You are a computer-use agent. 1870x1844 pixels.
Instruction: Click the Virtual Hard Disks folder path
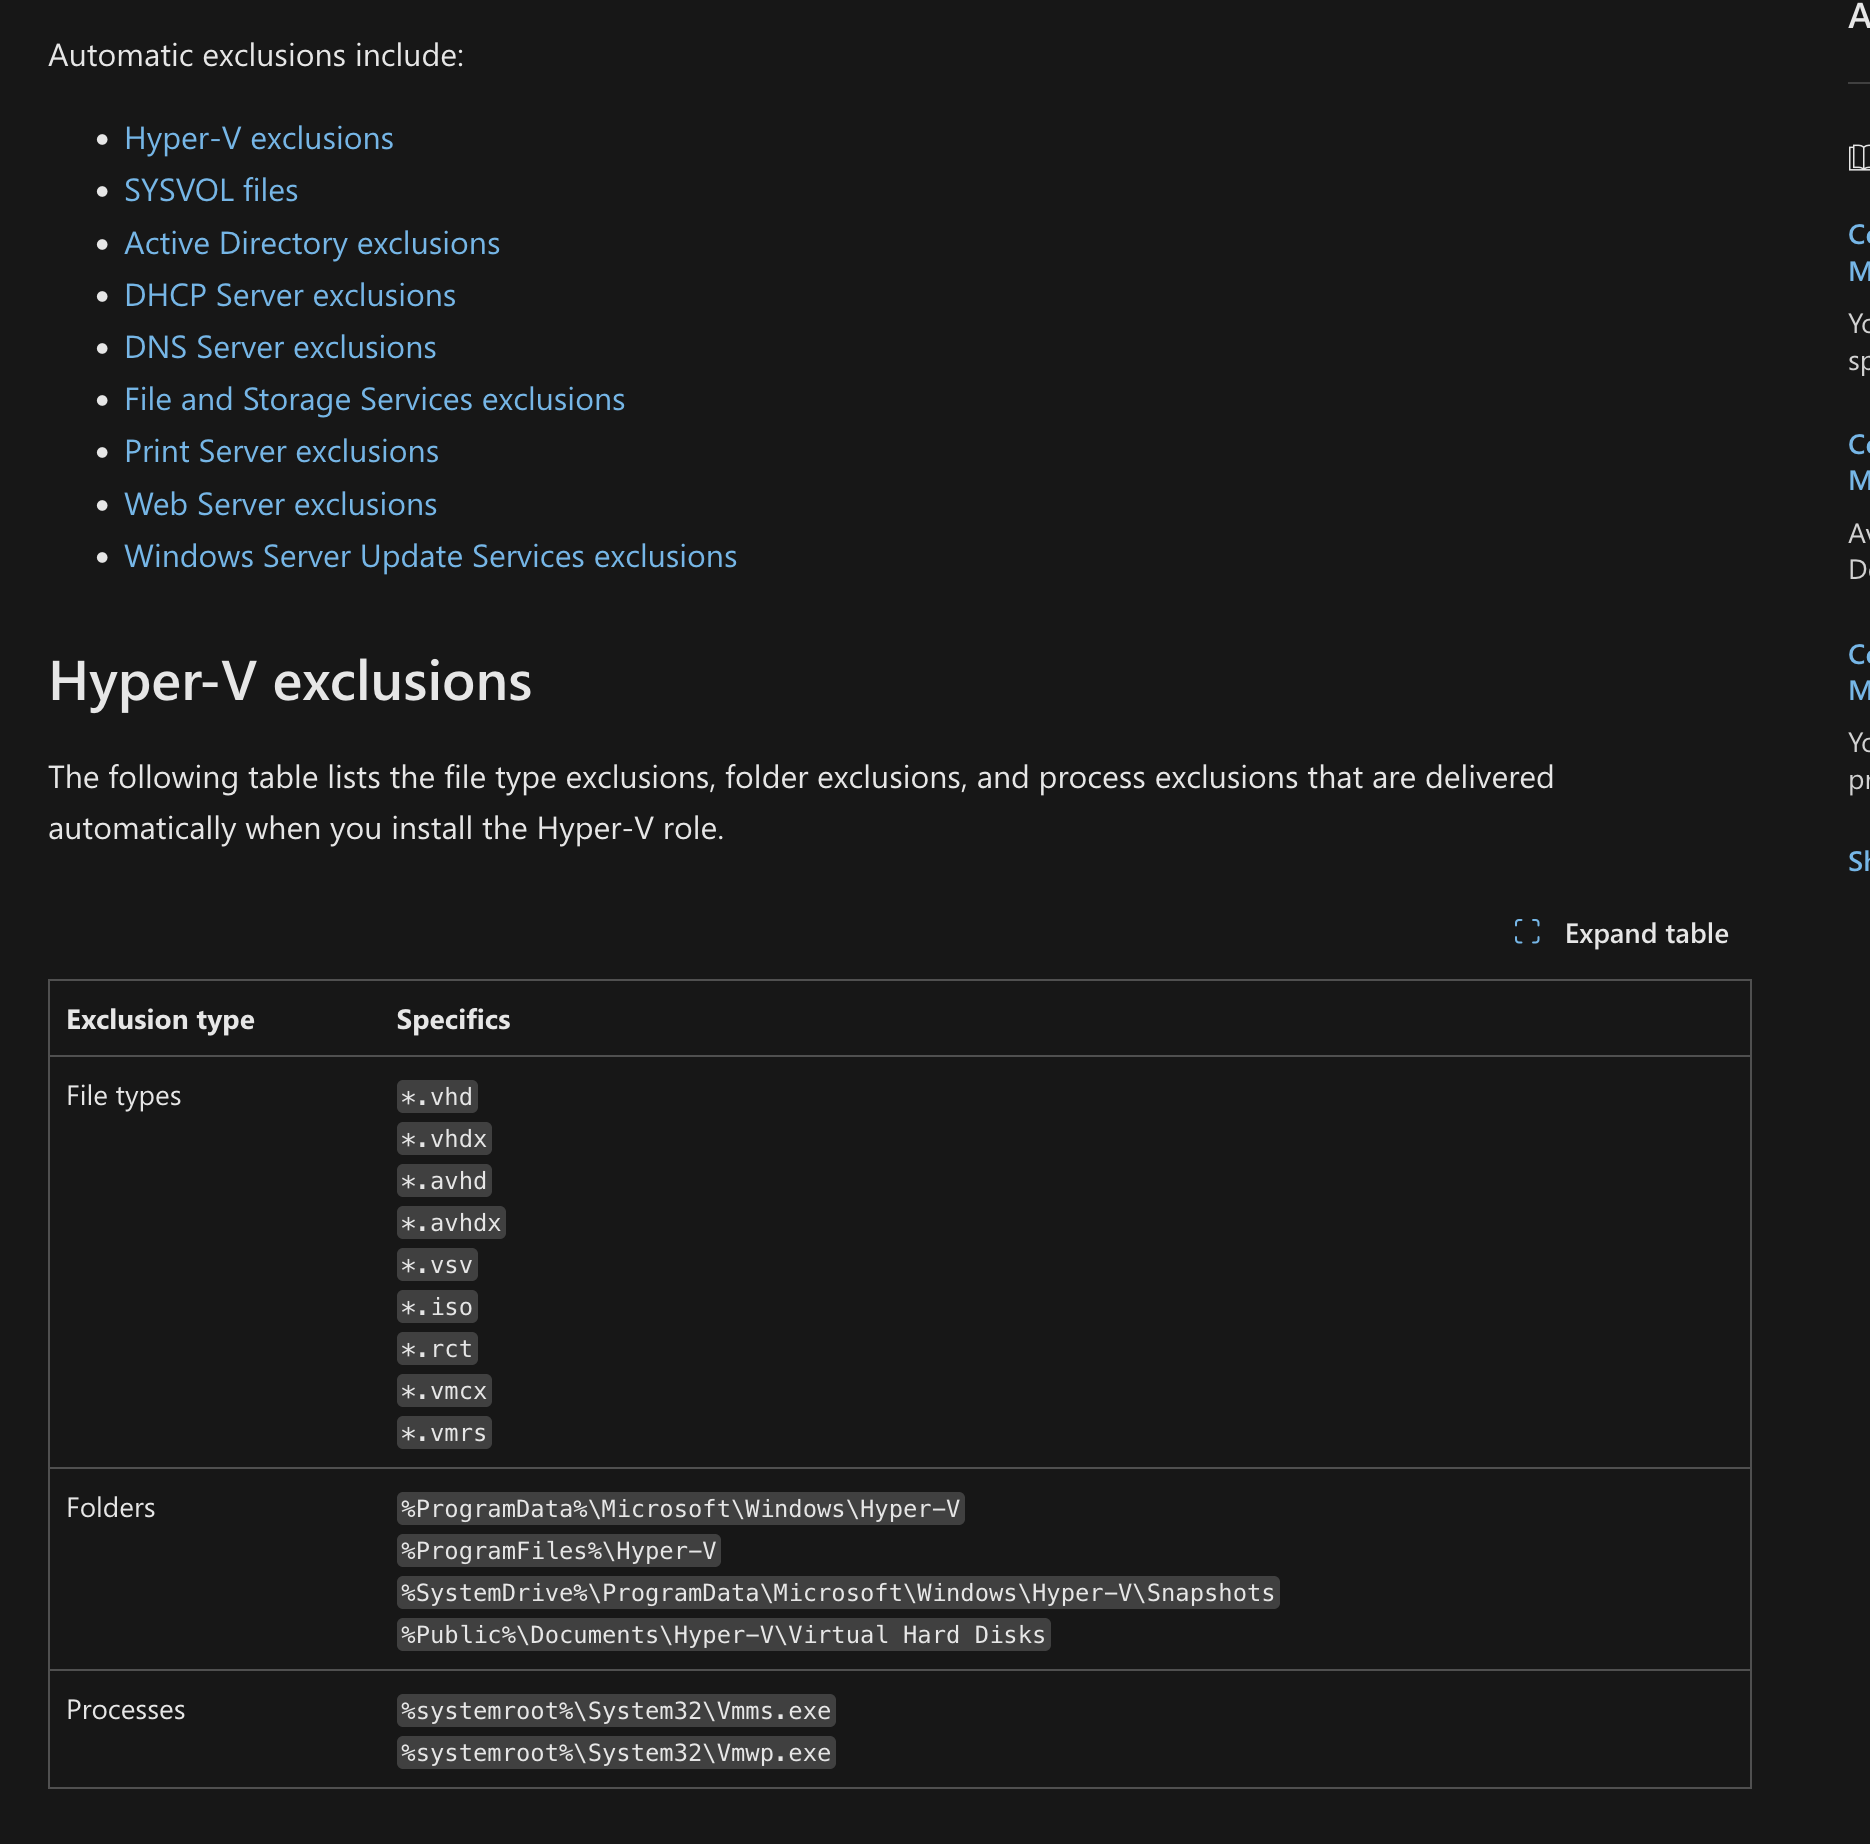pyautogui.click(x=723, y=1635)
